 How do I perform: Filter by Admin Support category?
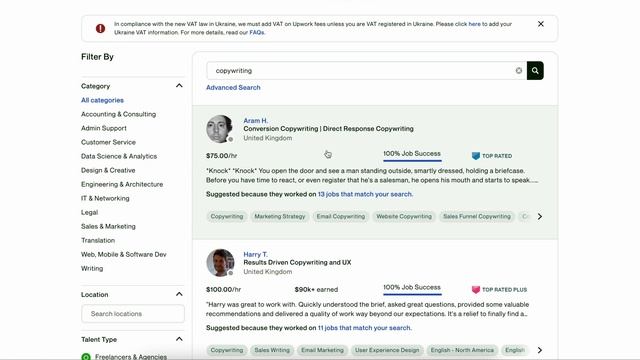coord(104,128)
